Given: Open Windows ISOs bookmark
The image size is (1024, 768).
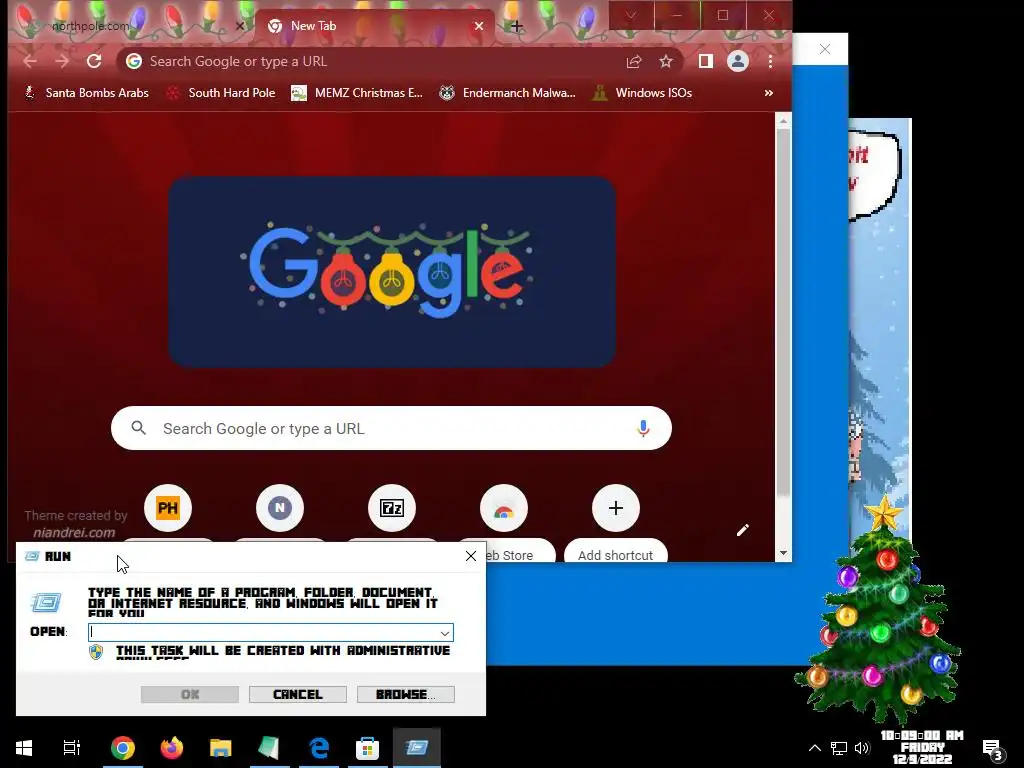Looking at the screenshot, I should coord(643,93).
